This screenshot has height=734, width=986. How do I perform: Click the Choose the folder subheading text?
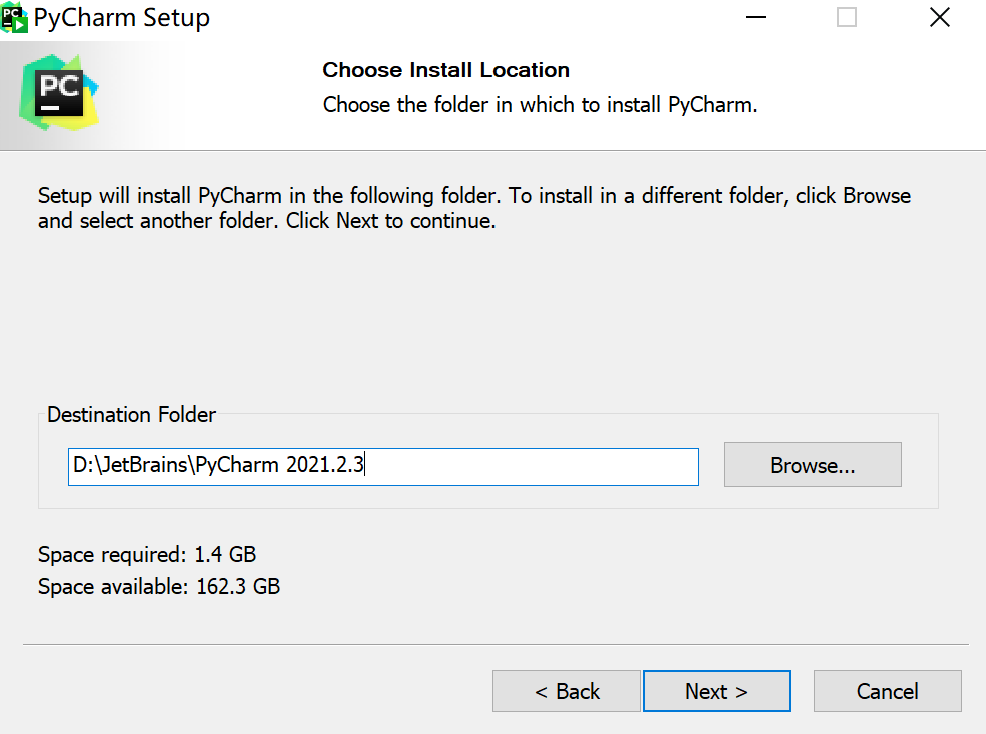539,104
